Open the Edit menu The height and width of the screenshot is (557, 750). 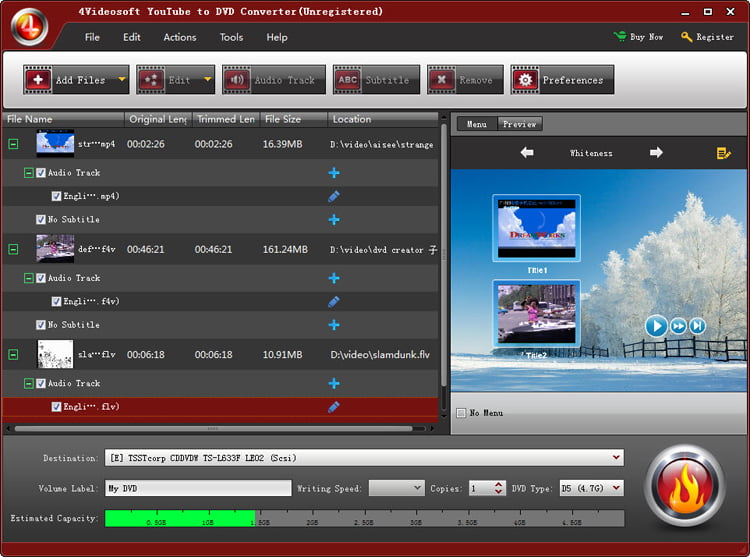pos(132,37)
